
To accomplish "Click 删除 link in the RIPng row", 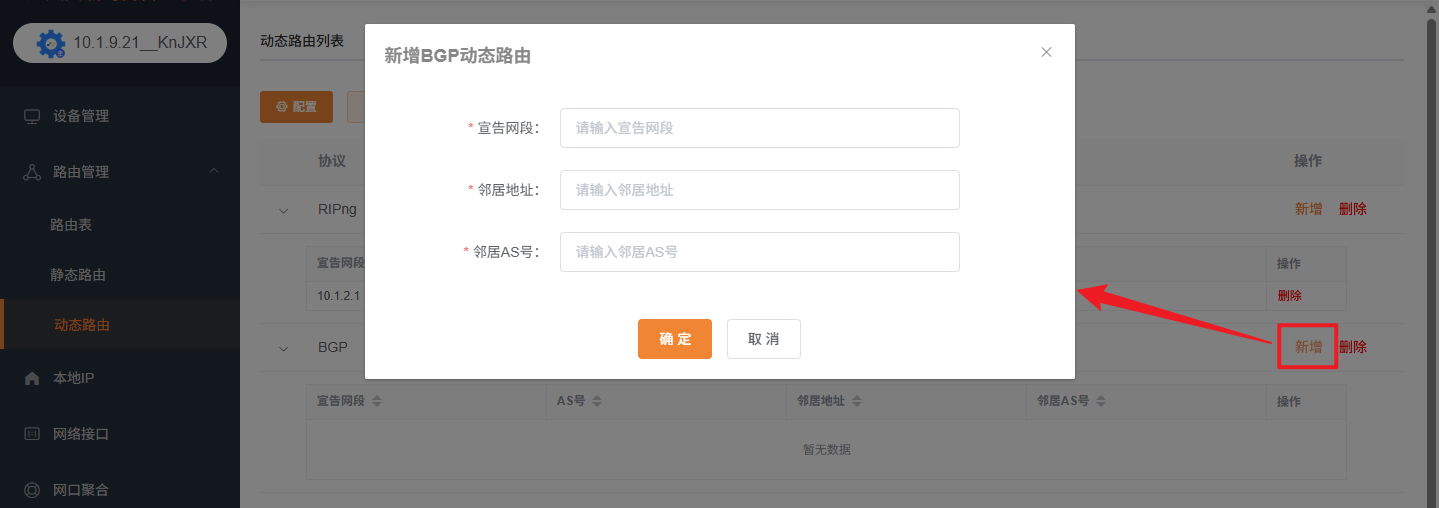I will point(1352,209).
